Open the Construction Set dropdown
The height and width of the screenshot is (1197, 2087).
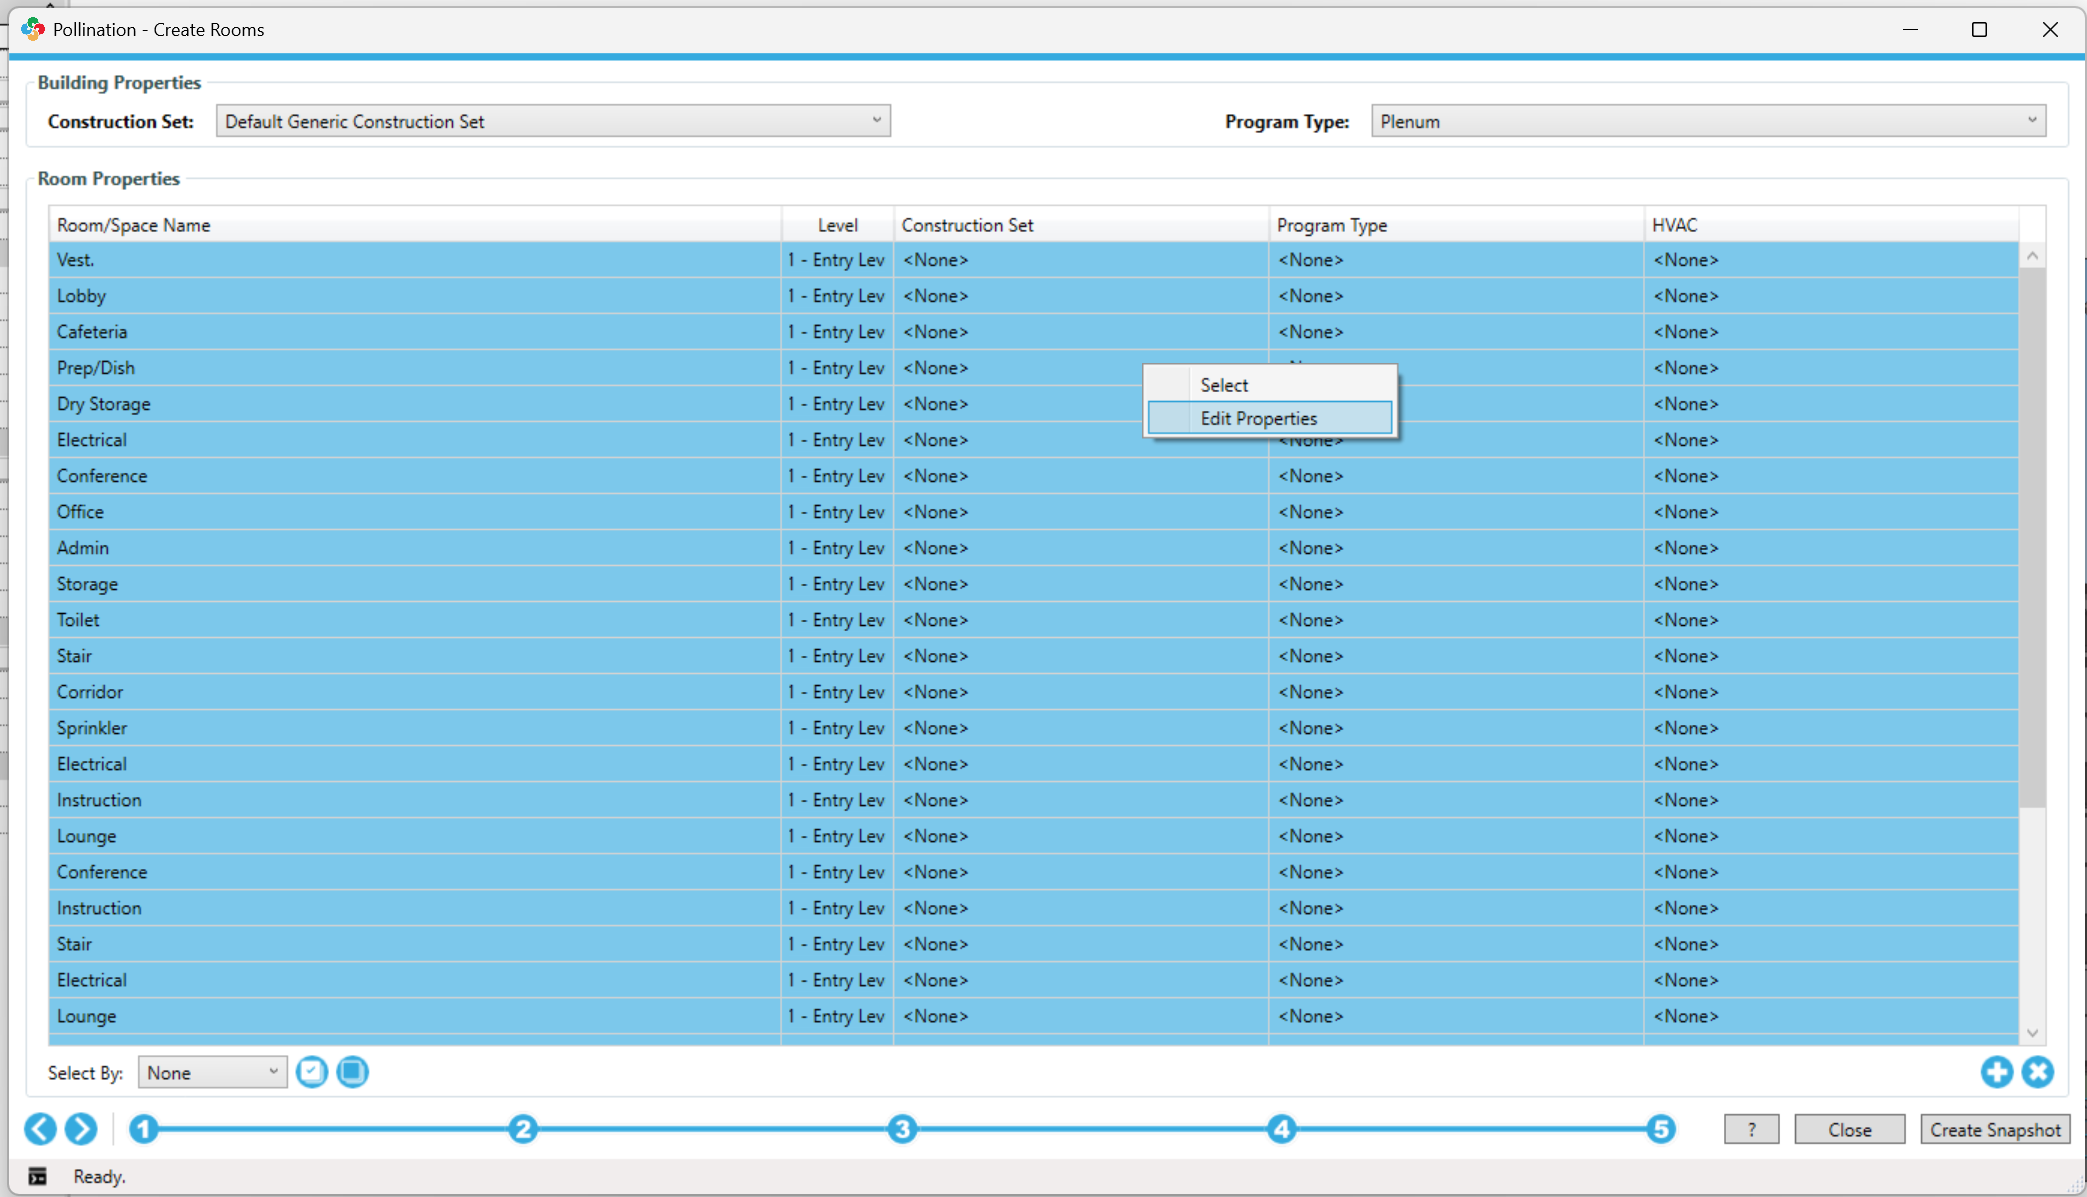coord(553,121)
